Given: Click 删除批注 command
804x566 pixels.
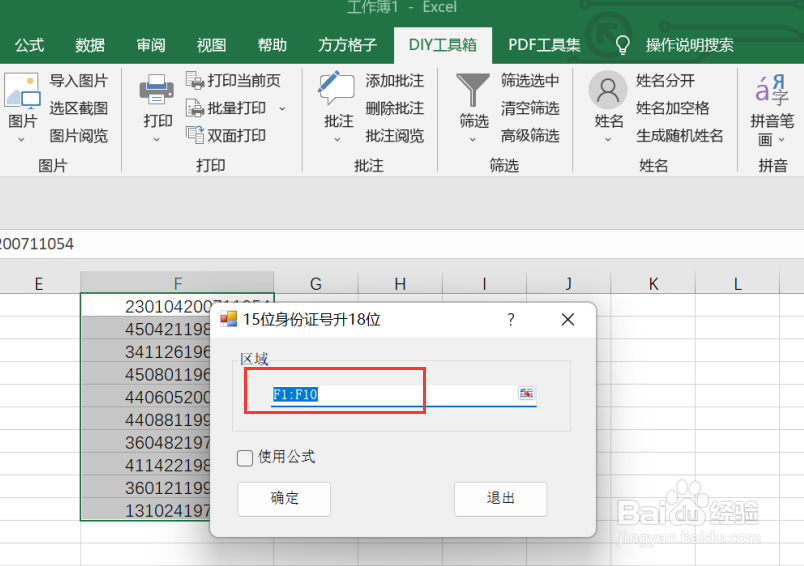Looking at the screenshot, I should (x=394, y=108).
